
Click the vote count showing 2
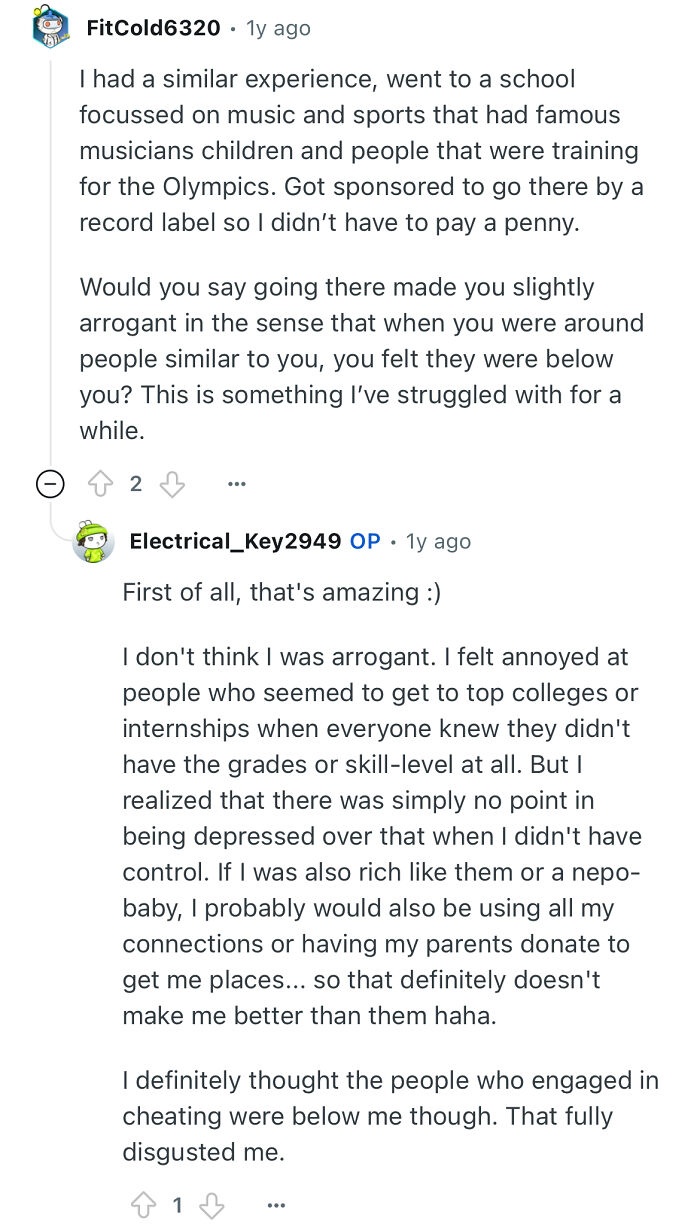click(x=135, y=483)
